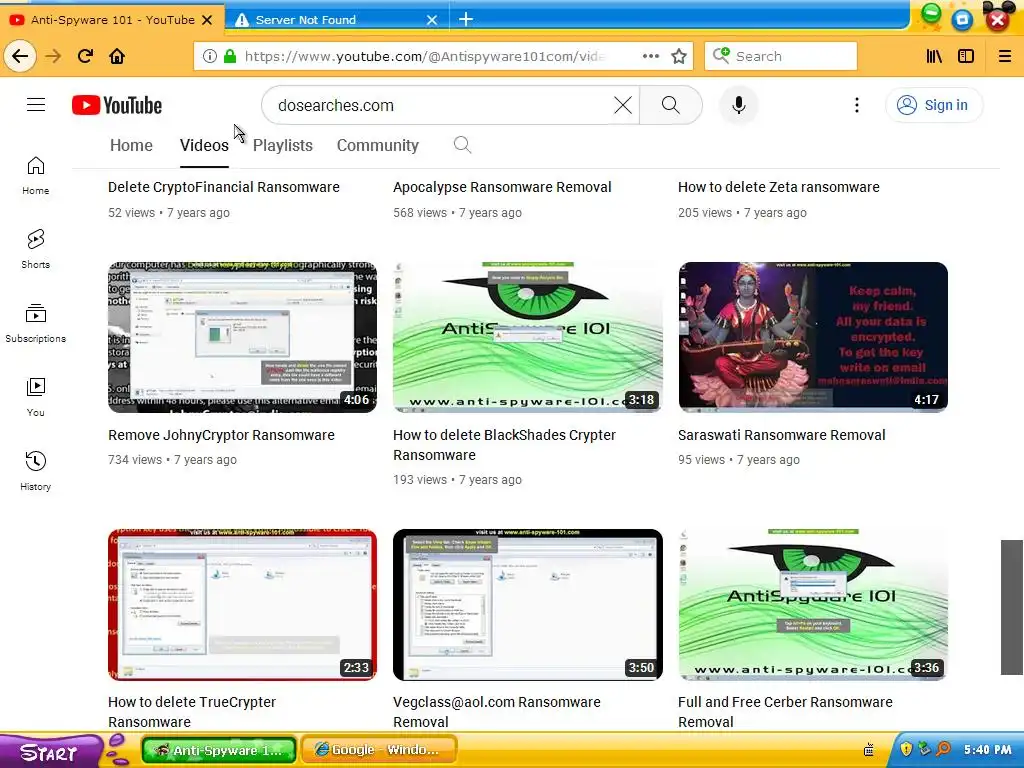This screenshot has height=768, width=1024.
Task: Open the browser home page
Action: coord(117,56)
